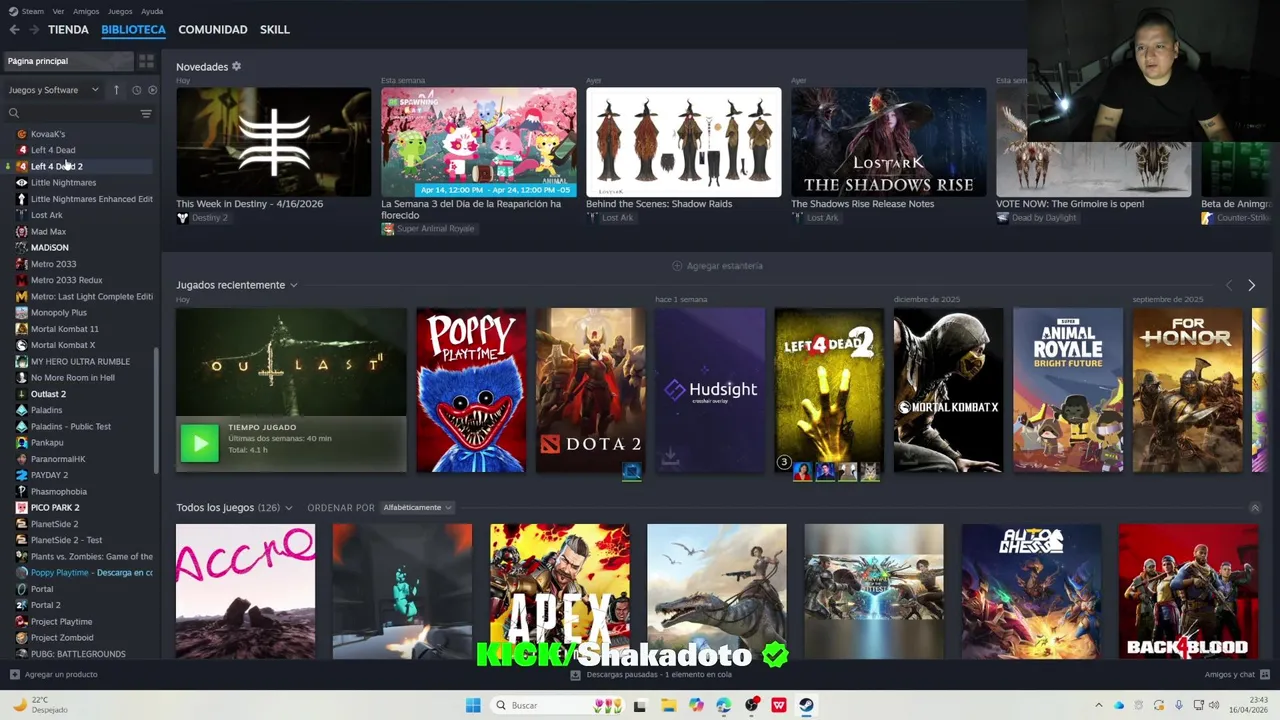Expand the Juegos y Software dropdown
The height and width of the screenshot is (720, 1280).
click(53, 90)
